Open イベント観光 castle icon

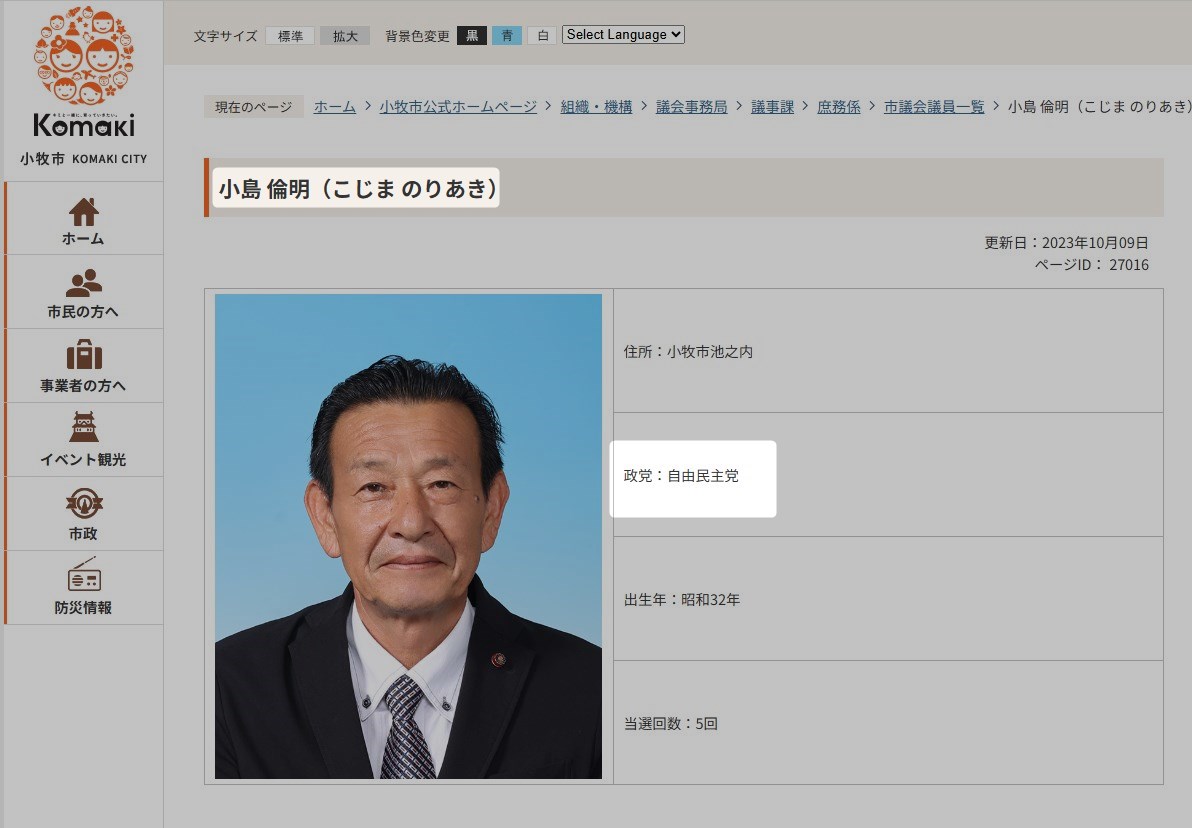(x=84, y=427)
